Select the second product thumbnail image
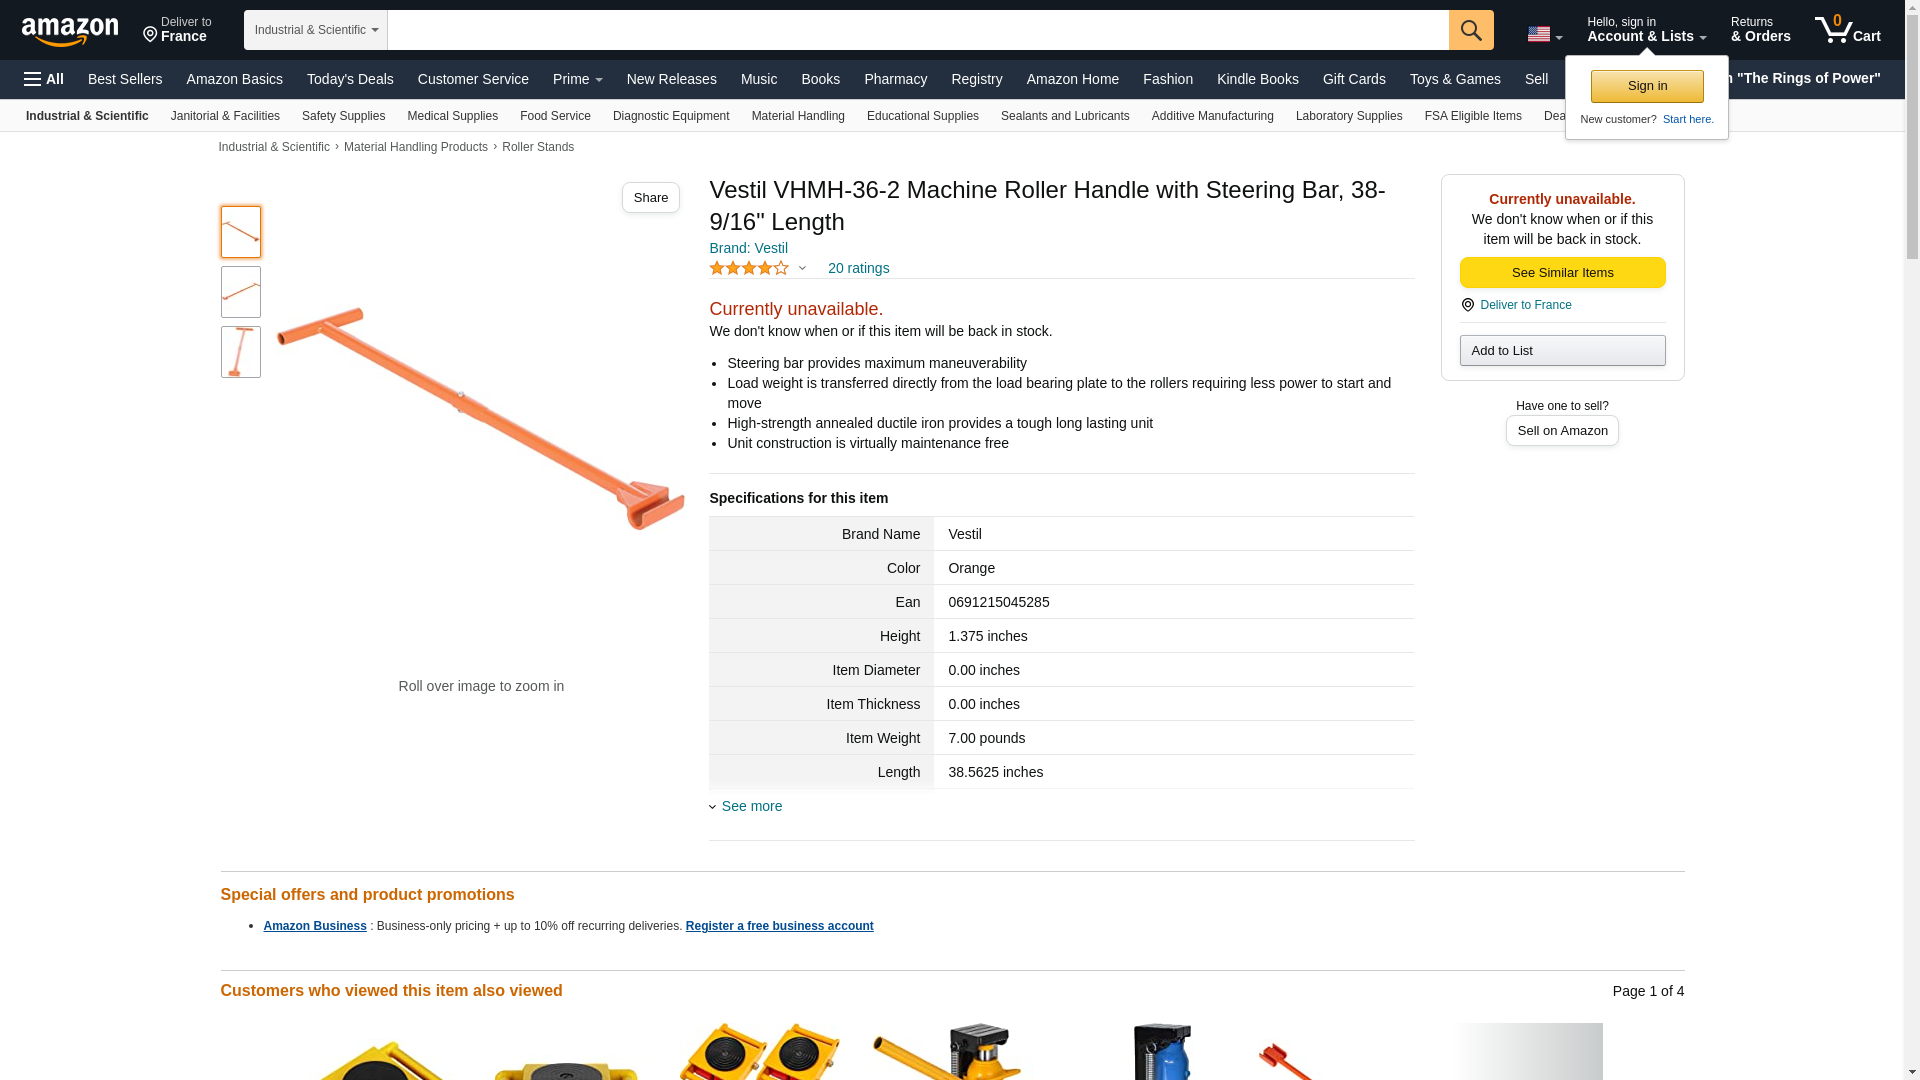 pyautogui.click(x=241, y=292)
